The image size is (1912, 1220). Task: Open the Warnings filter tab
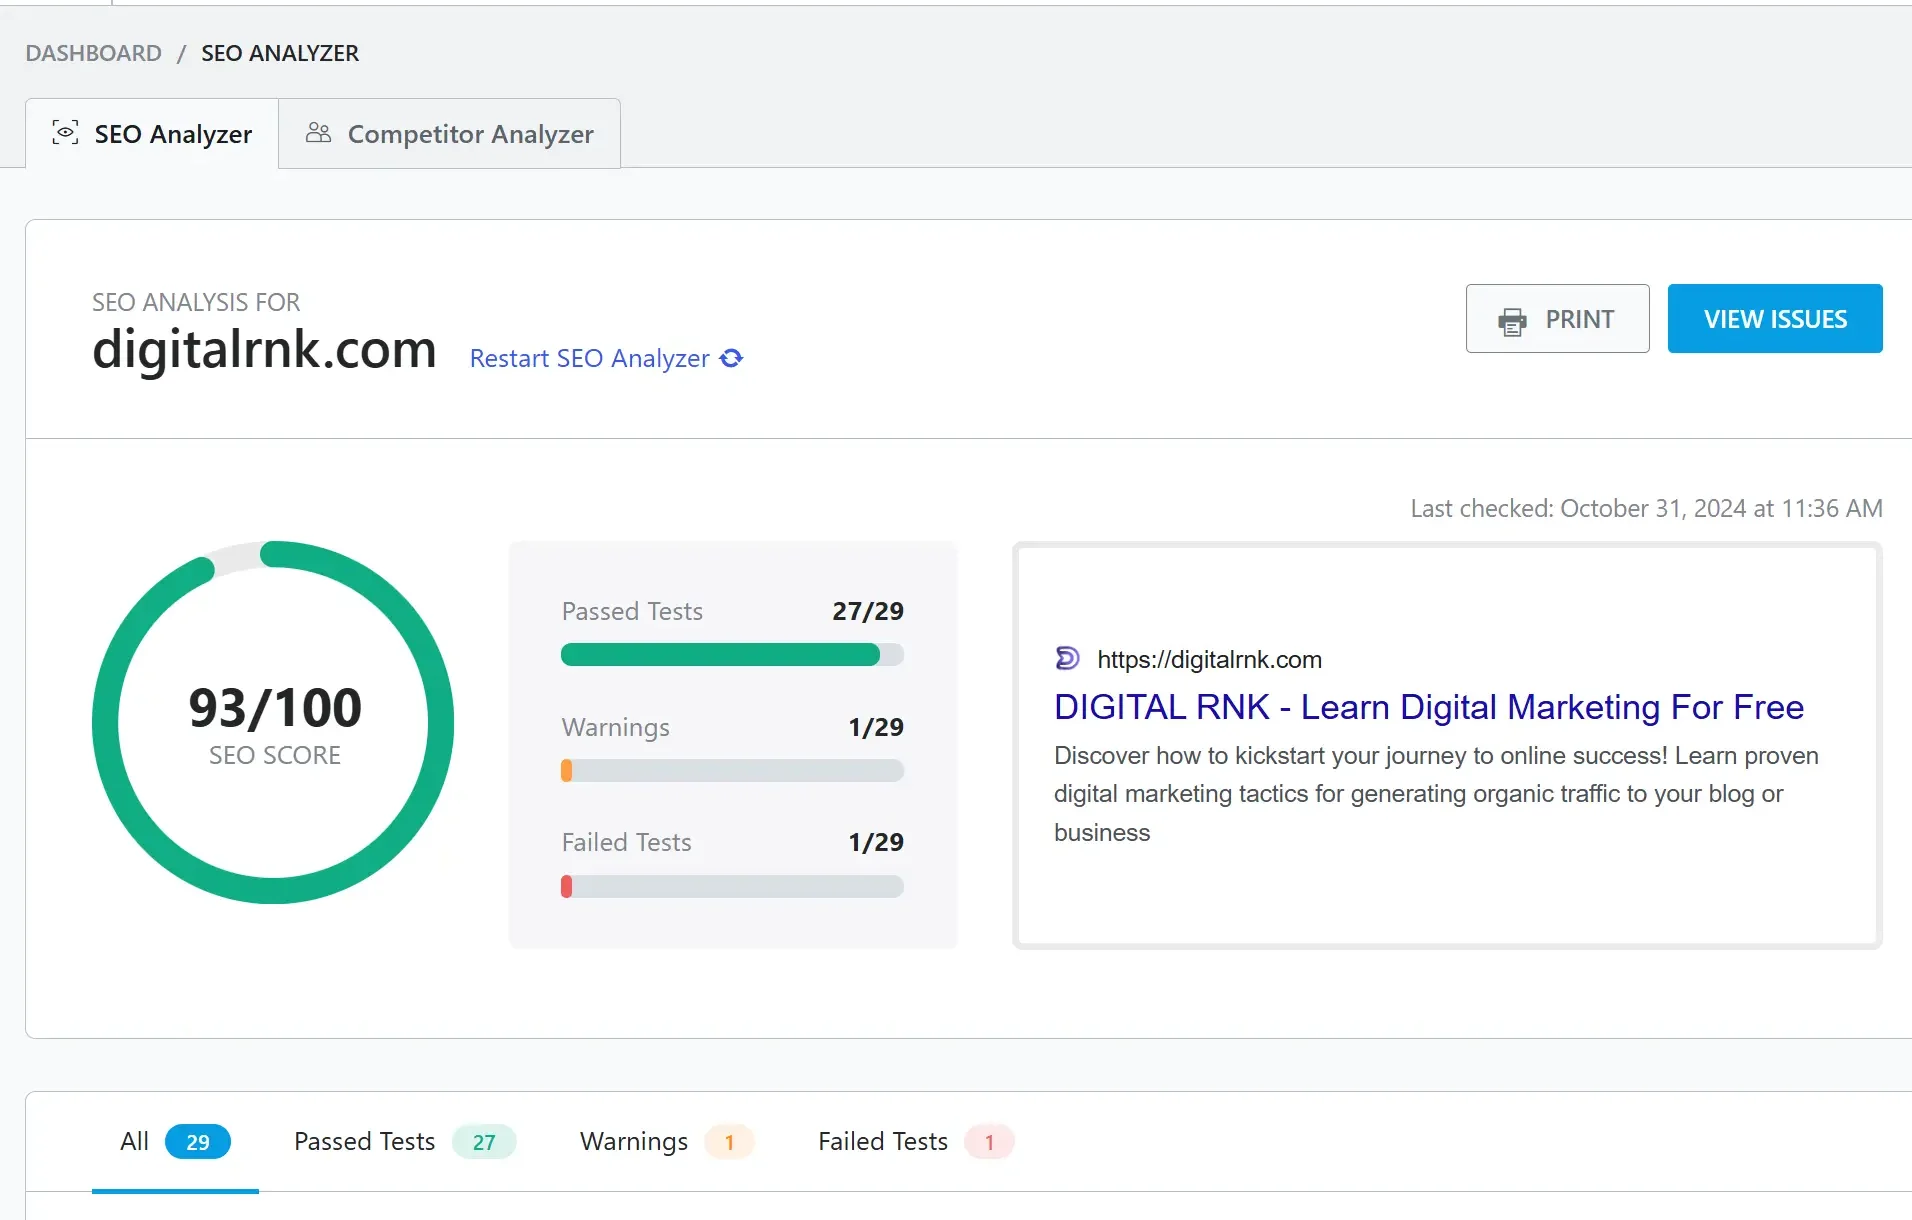[x=666, y=1141]
